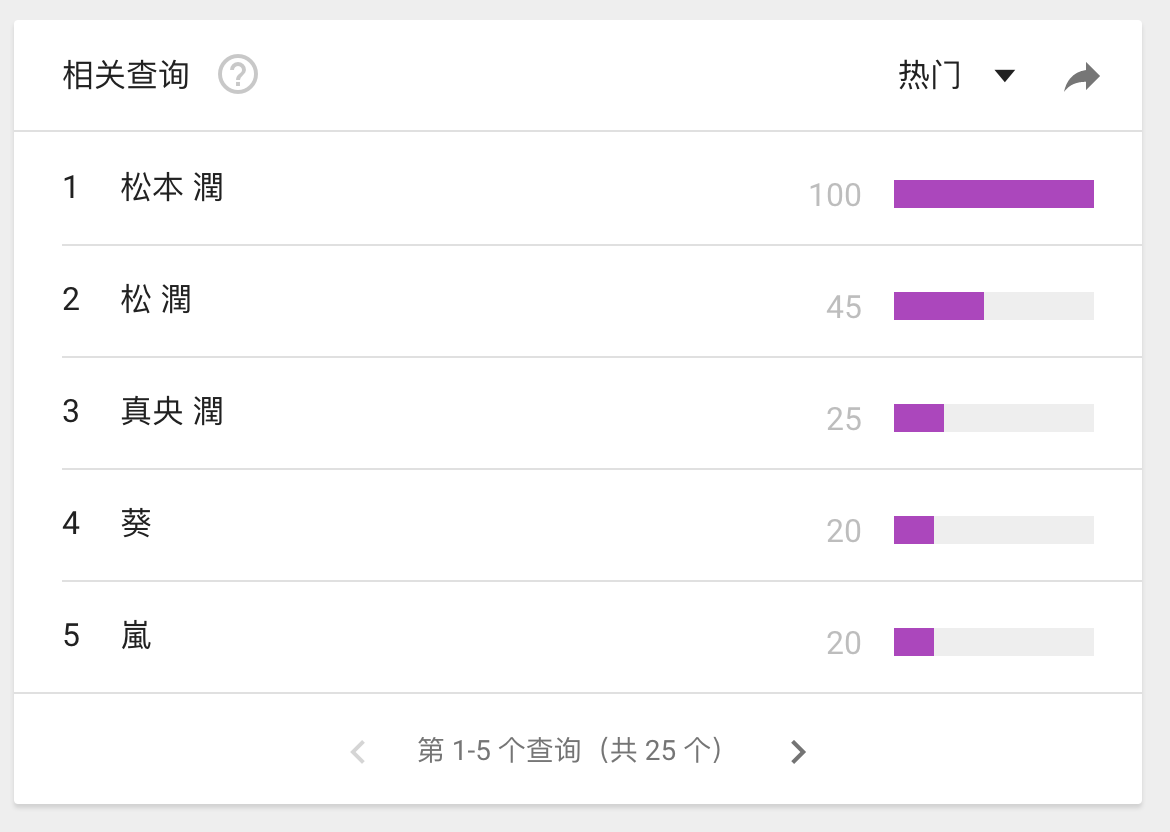Screen dimensions: 1170x832
Task: Click the share arrow icon
Action: click(1081, 77)
